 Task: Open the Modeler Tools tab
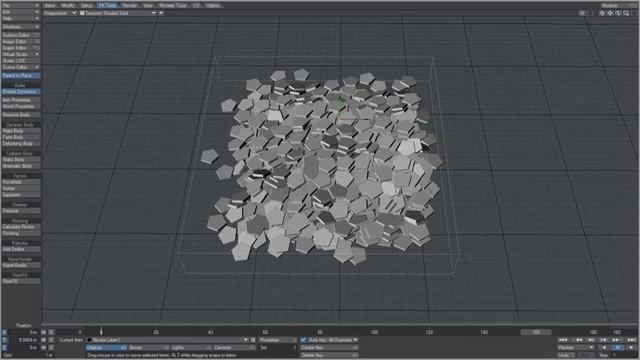[x=173, y=6]
